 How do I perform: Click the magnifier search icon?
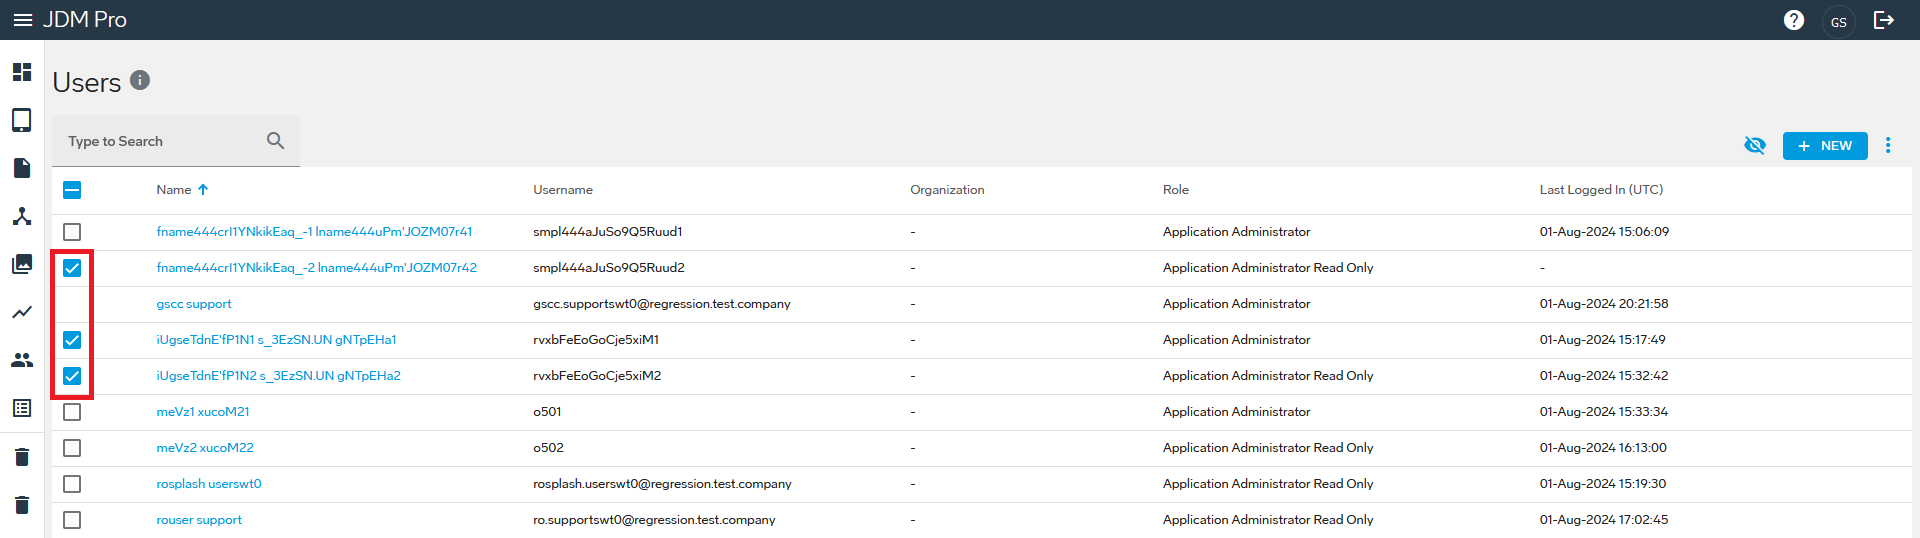(276, 141)
